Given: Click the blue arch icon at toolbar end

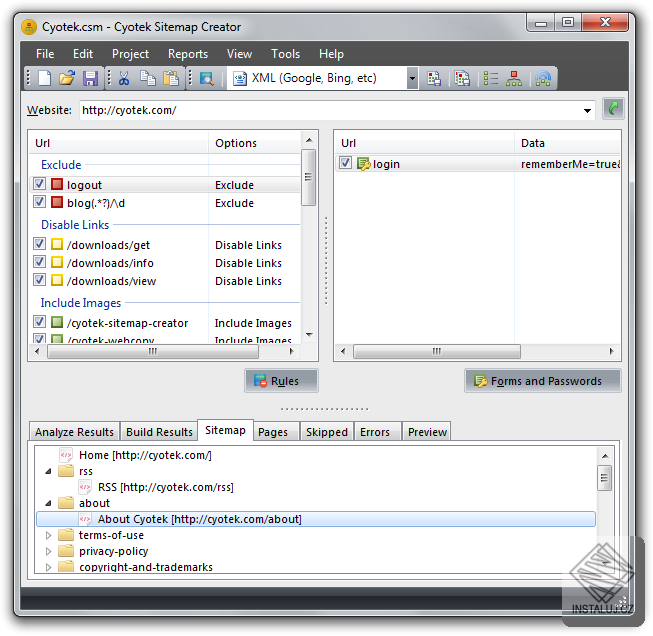Looking at the screenshot, I should click(543, 78).
